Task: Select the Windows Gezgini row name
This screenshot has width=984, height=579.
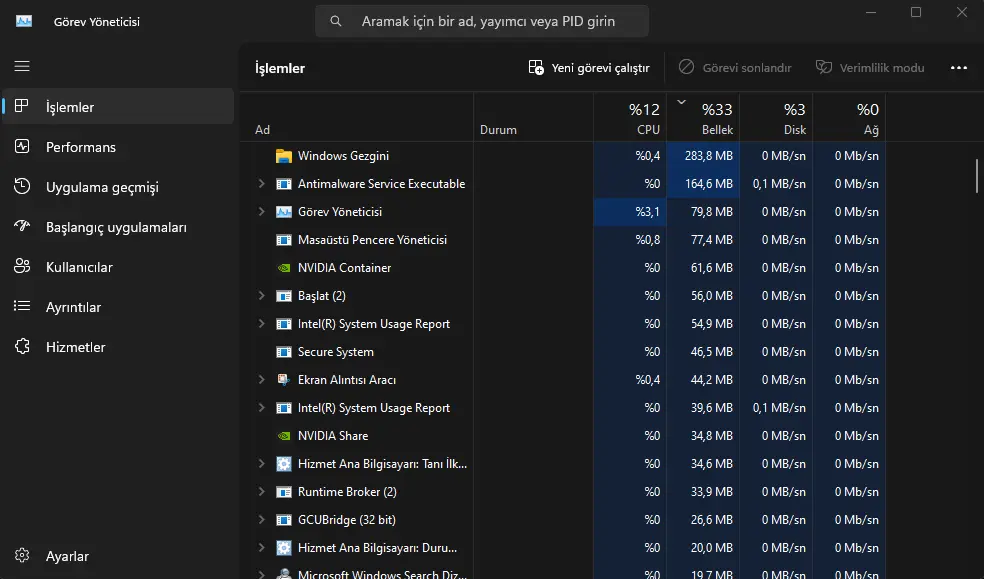Action: pyautogui.click(x=343, y=156)
